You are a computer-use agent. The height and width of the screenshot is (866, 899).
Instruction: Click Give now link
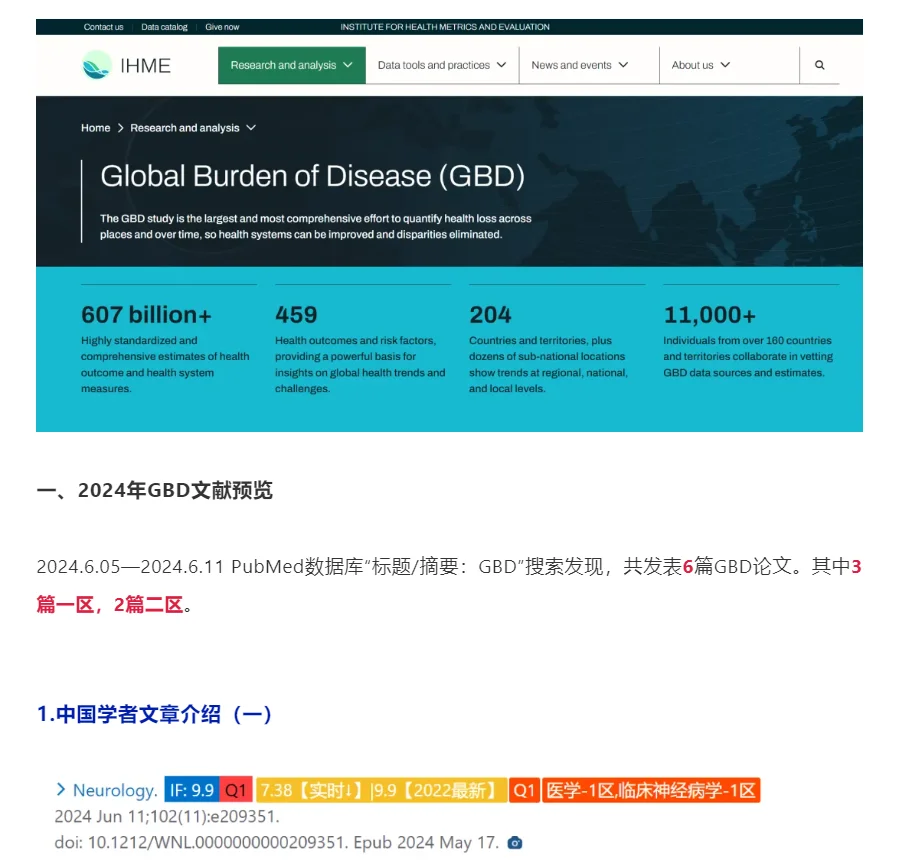point(222,27)
